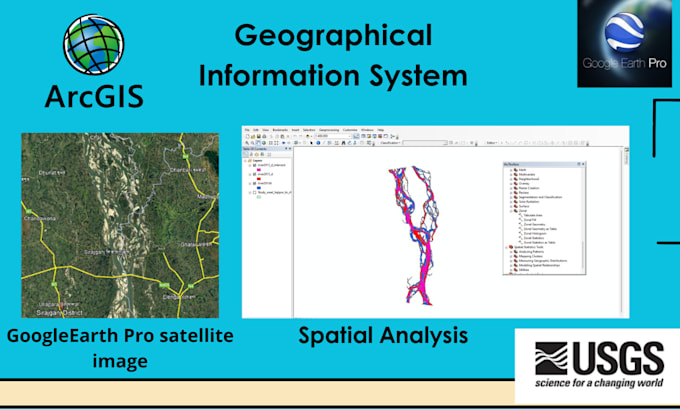The width and height of the screenshot is (680, 409).
Task: Open the Customize menu
Action: tap(350, 130)
